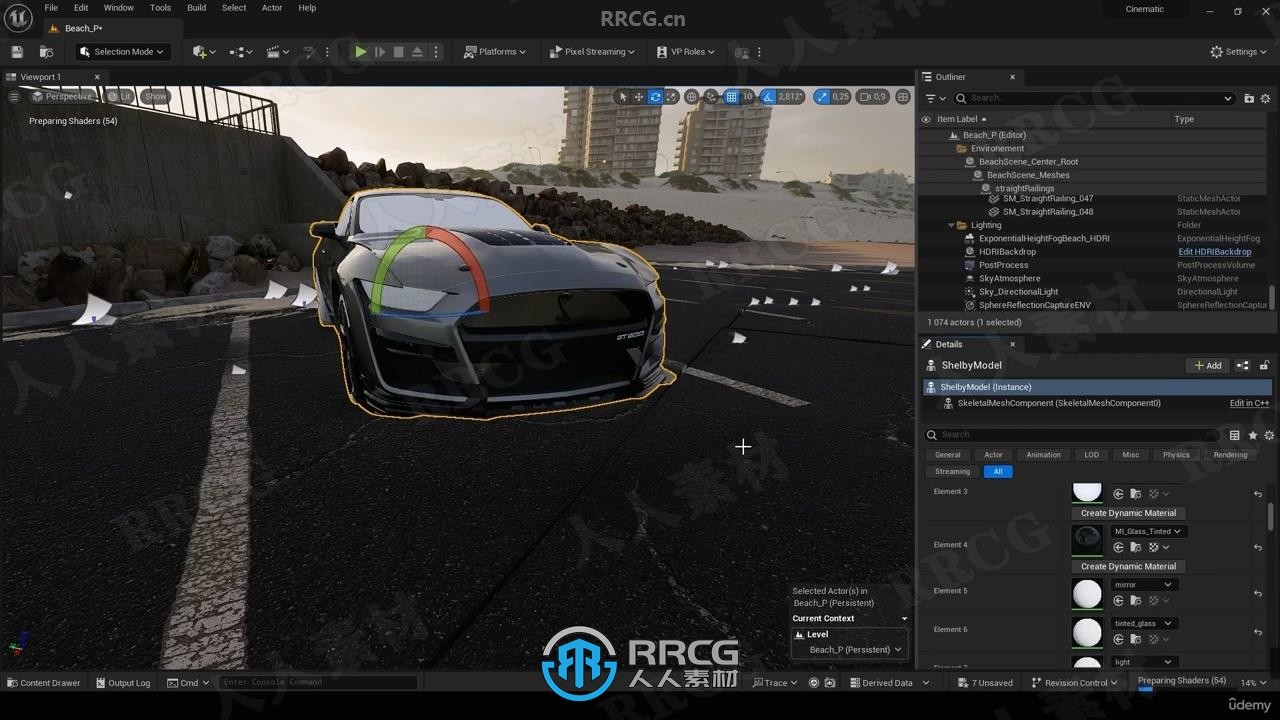Click the viewport layout (maximize/restore) grid icon

[903, 97]
